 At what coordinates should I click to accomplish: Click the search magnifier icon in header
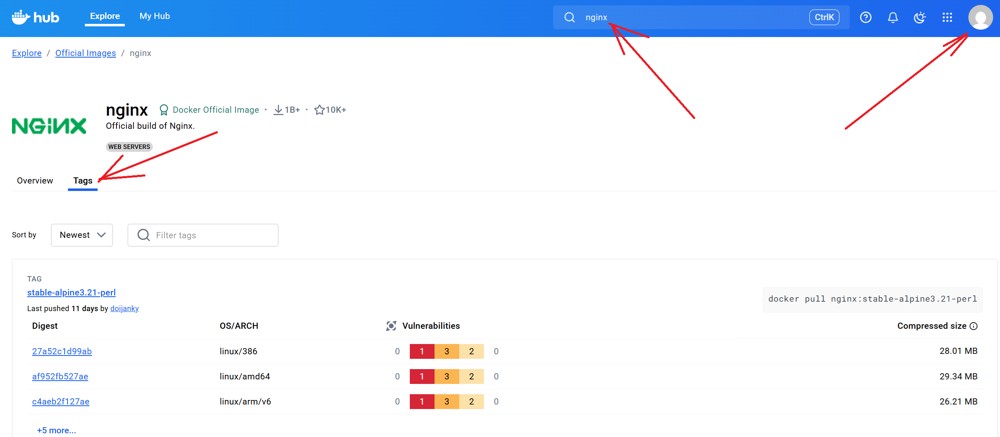(x=570, y=18)
